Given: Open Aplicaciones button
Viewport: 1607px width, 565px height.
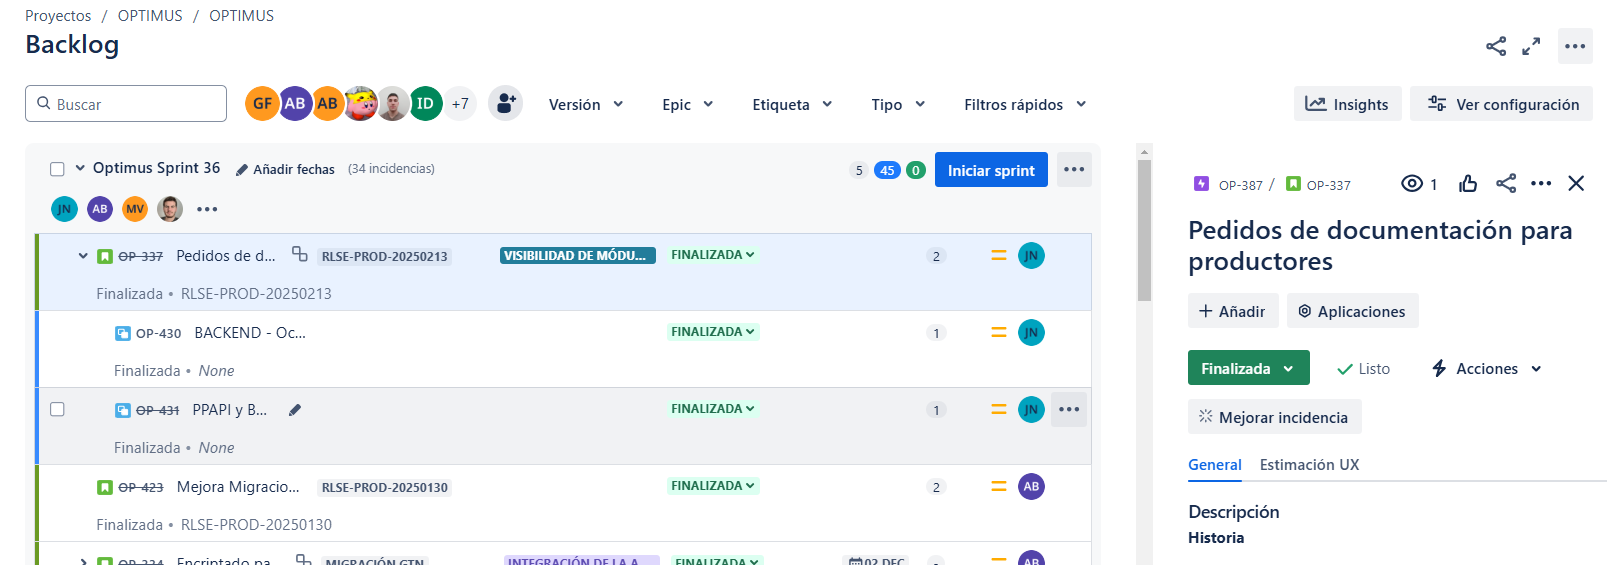Looking at the screenshot, I should coord(1352,311).
